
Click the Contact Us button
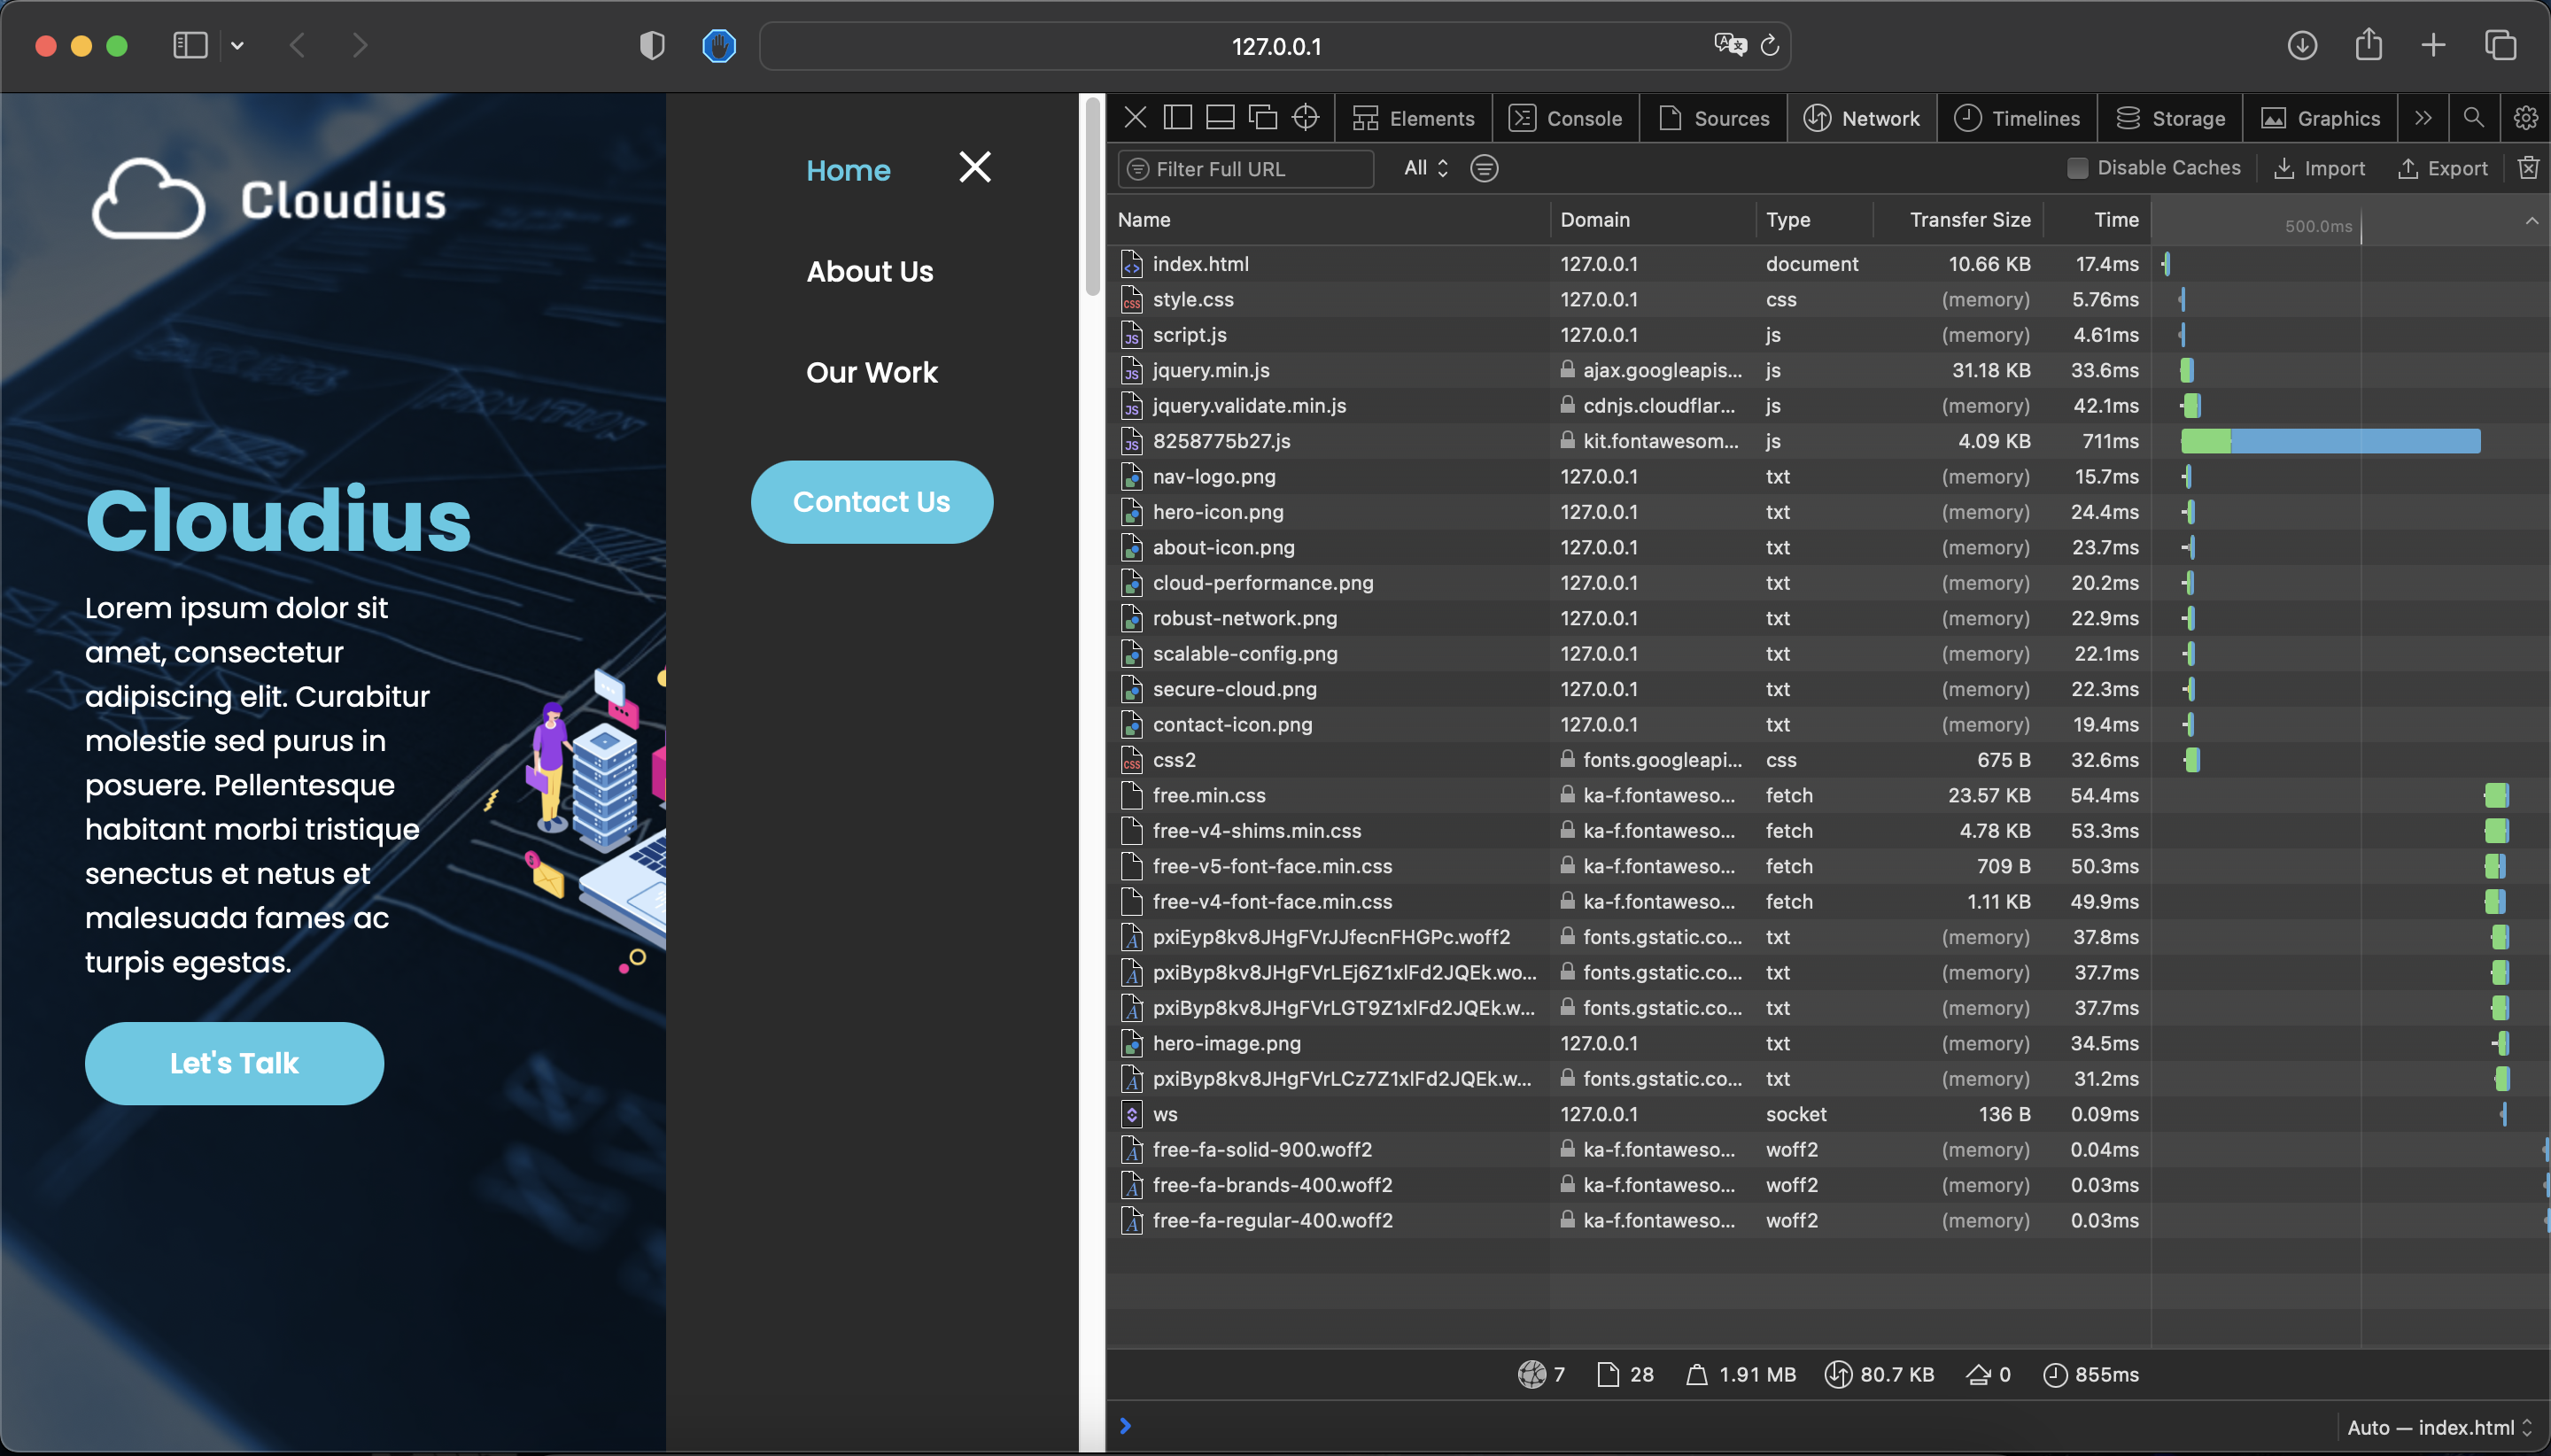[x=871, y=502]
